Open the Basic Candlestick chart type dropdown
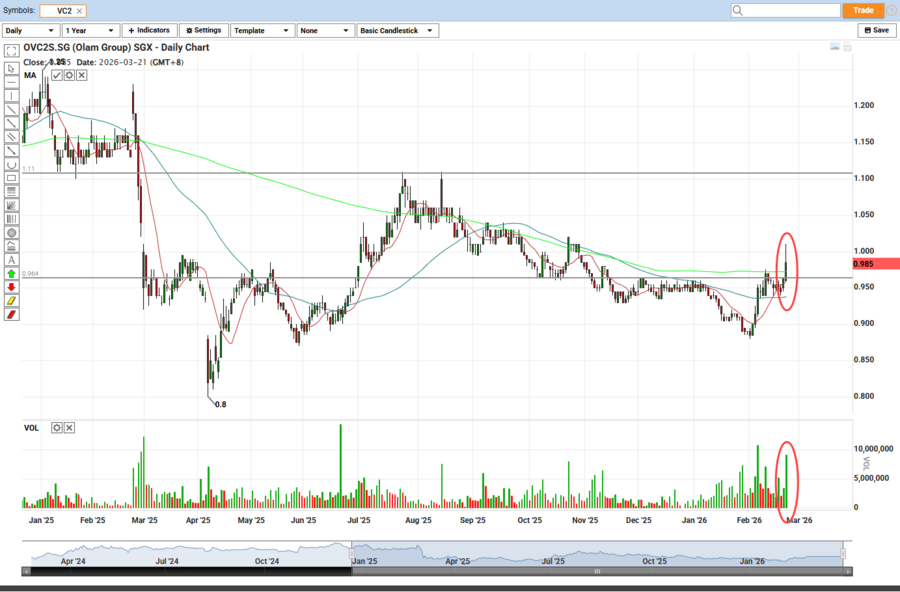Screen dimensions: 900x592 tap(398, 31)
